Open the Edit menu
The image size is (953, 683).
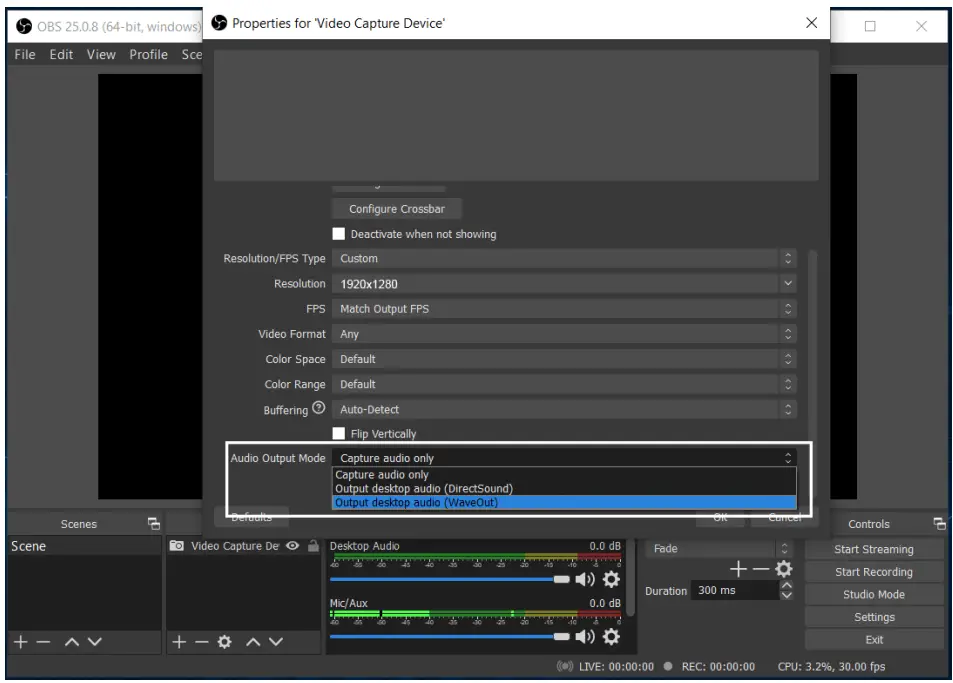(60, 55)
